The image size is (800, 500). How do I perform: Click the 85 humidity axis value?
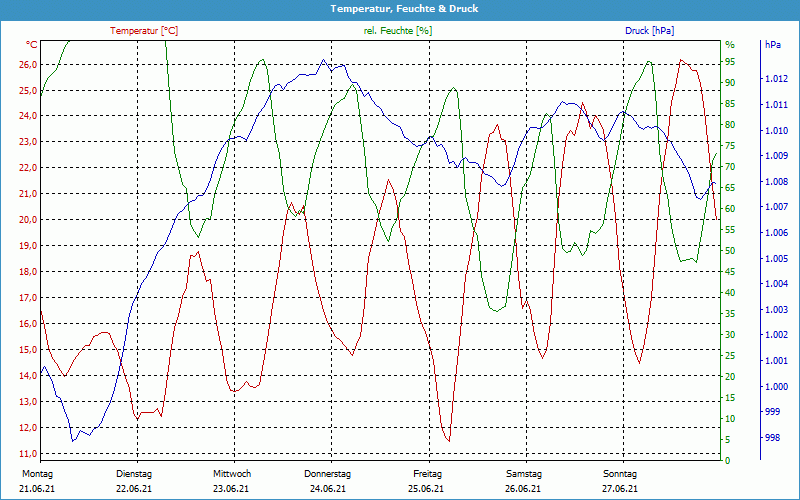coord(730,104)
